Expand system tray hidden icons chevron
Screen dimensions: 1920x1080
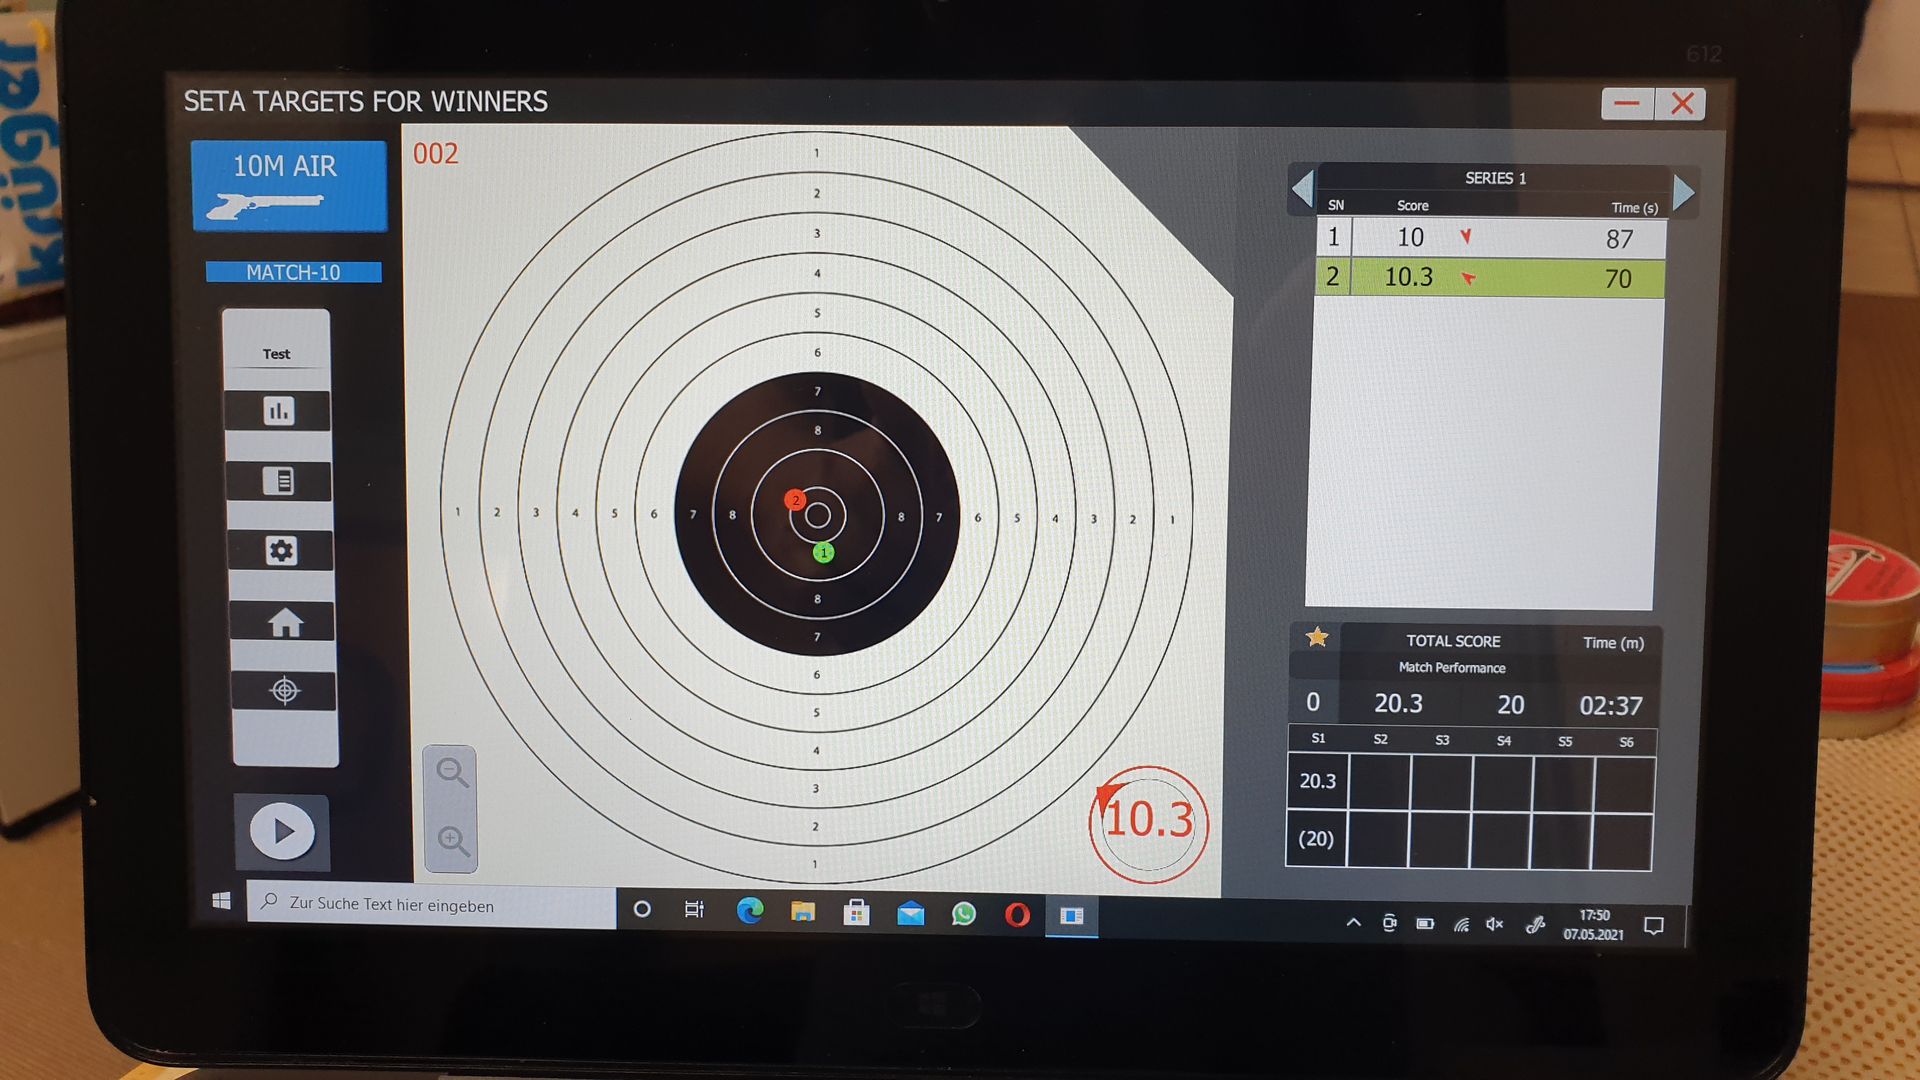(1353, 923)
